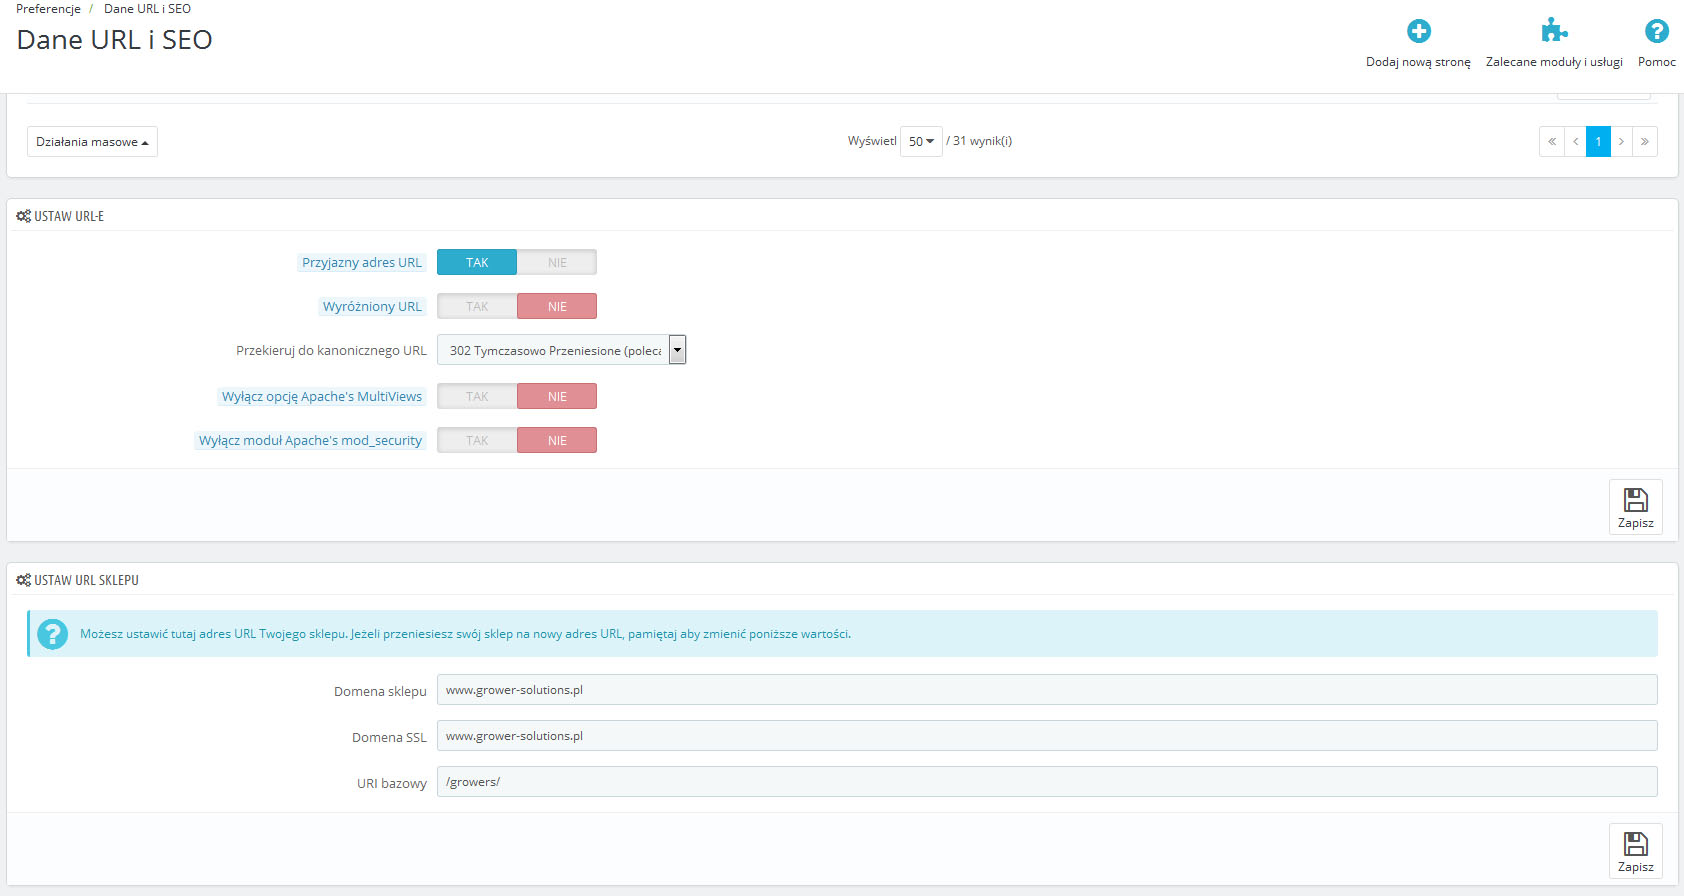
Task: Go to the next results page arrow
Action: click(1621, 142)
